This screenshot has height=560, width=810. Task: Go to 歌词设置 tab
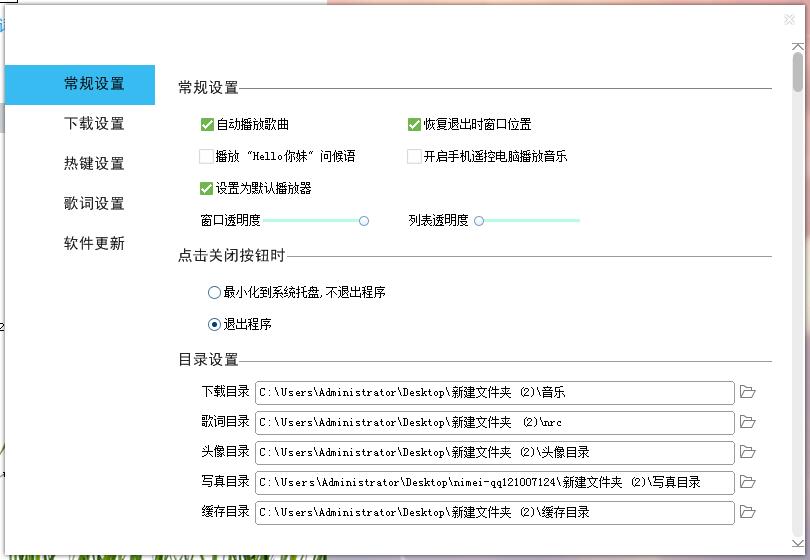(94, 204)
